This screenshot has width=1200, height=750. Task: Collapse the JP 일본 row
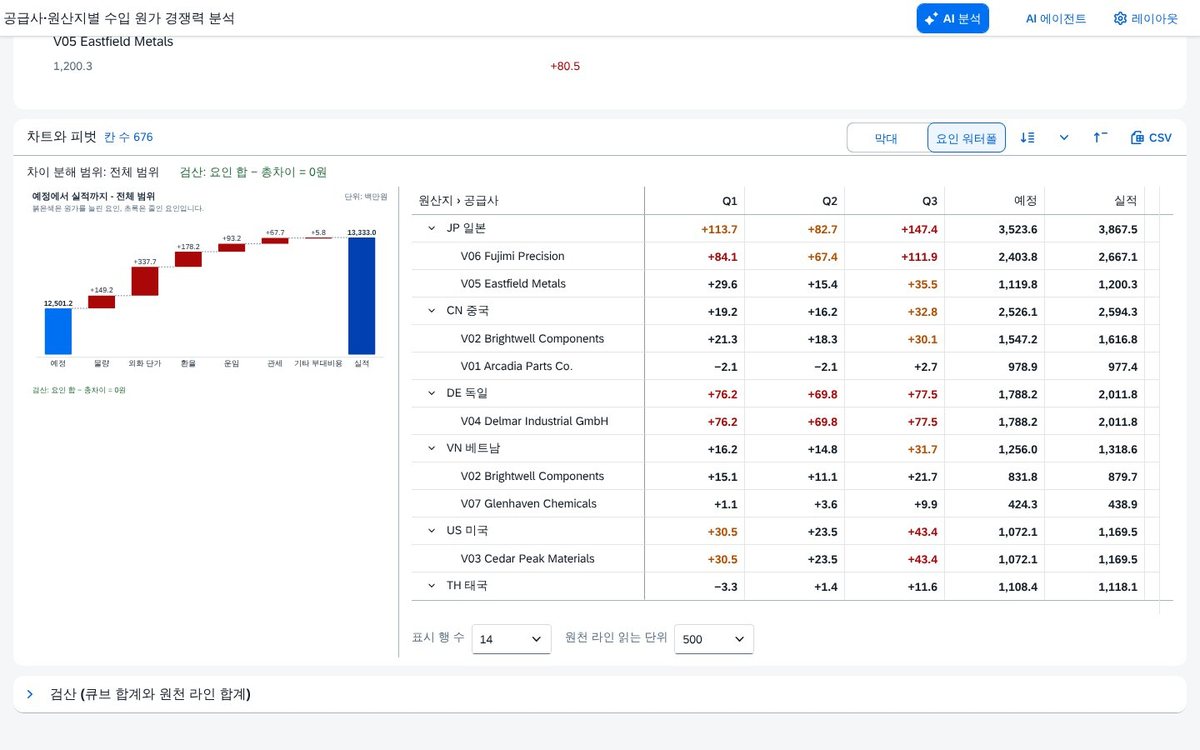click(x=432, y=228)
